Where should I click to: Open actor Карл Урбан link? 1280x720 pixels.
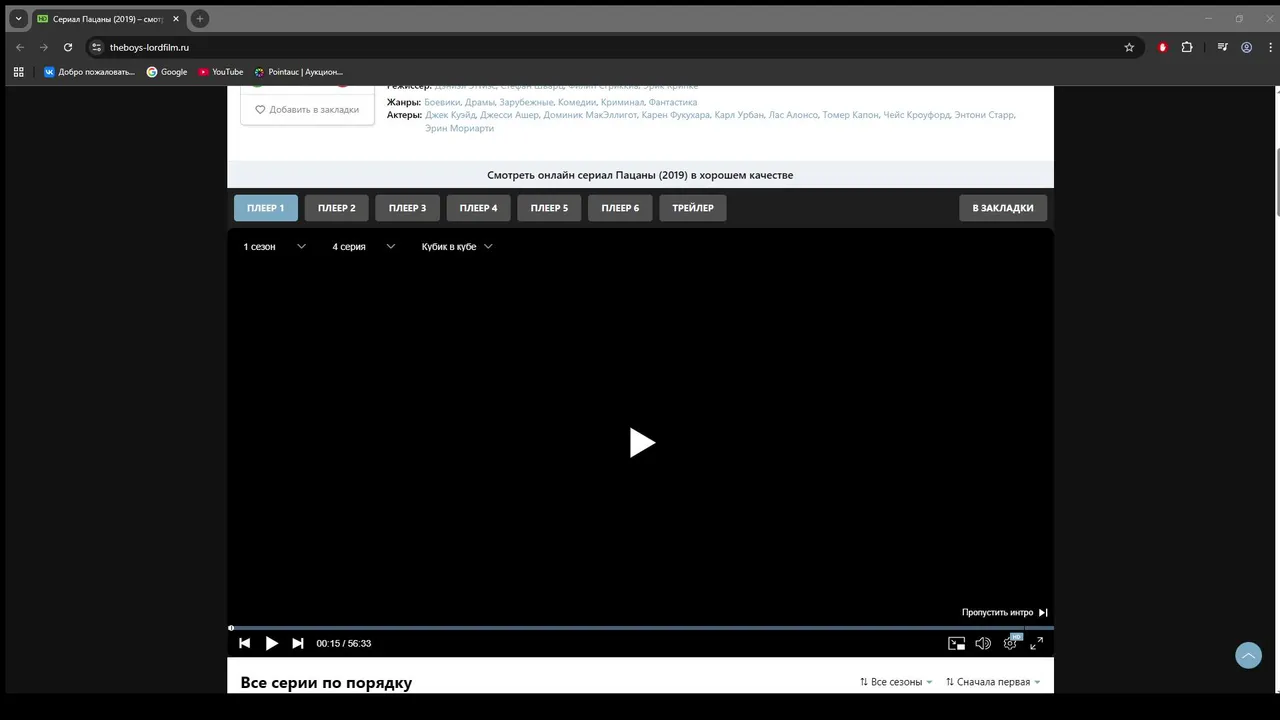[739, 115]
